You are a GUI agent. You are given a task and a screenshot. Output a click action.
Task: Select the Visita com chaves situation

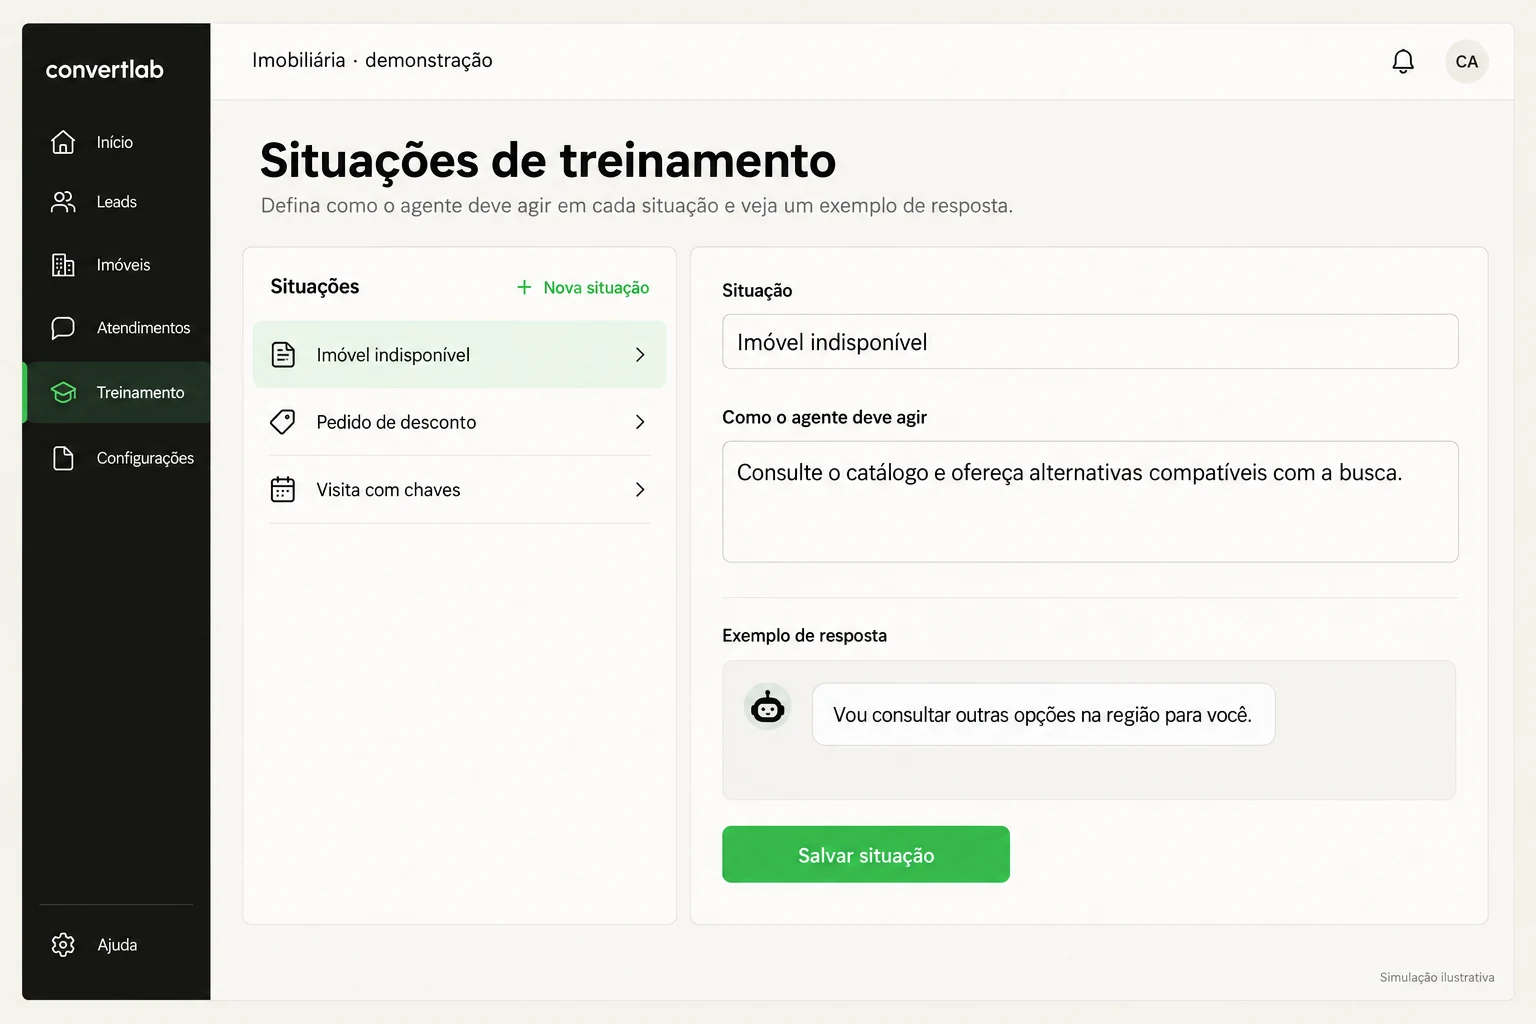[459, 489]
